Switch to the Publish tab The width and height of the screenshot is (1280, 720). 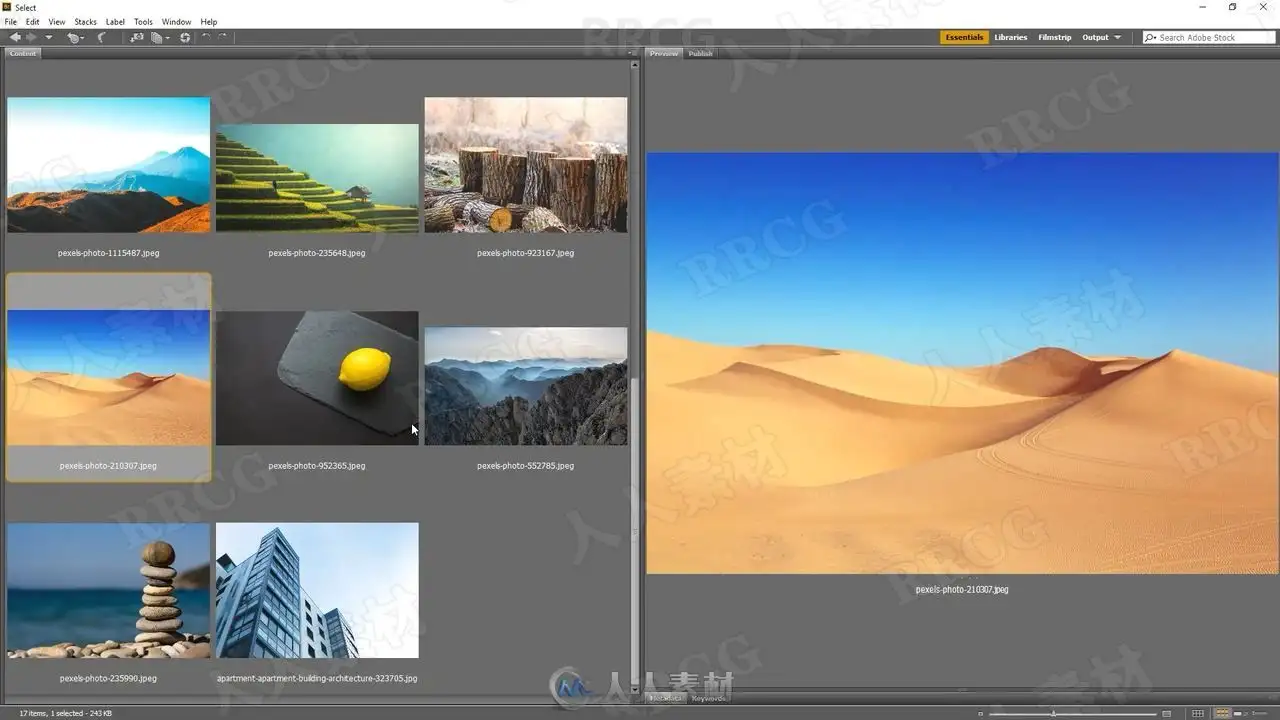[x=700, y=53]
